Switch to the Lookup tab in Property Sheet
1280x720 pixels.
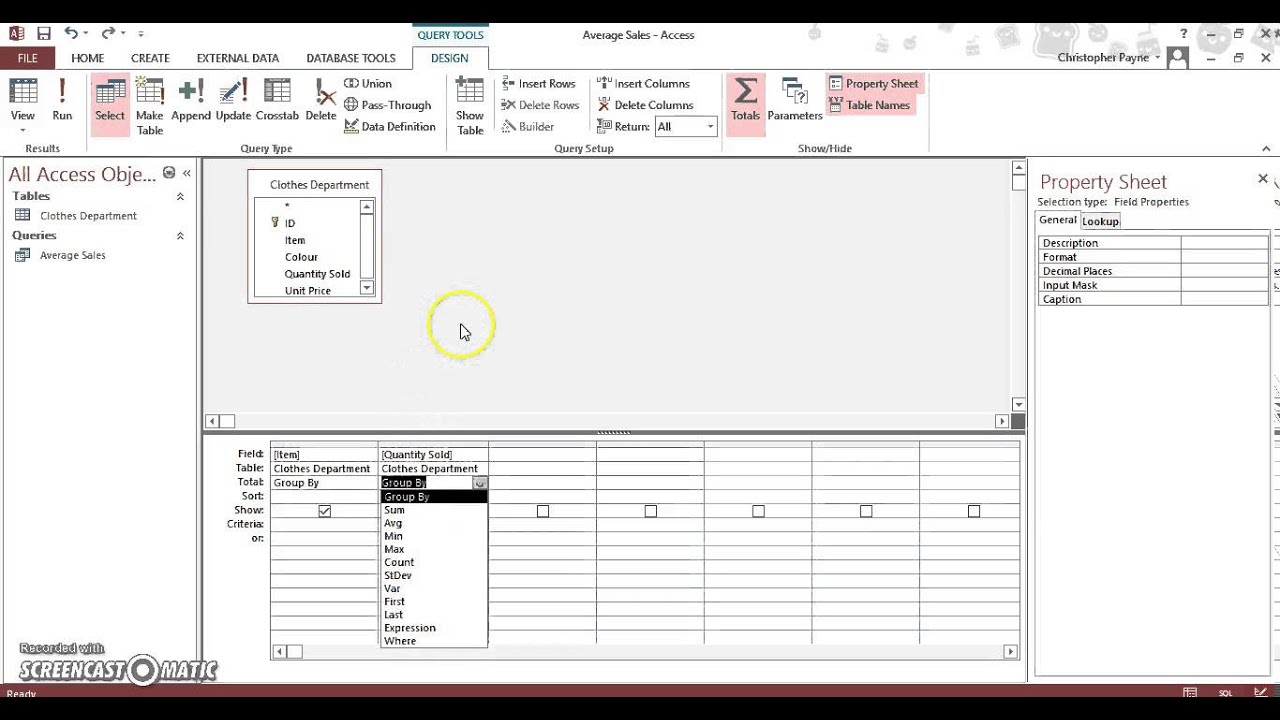pos(1100,221)
